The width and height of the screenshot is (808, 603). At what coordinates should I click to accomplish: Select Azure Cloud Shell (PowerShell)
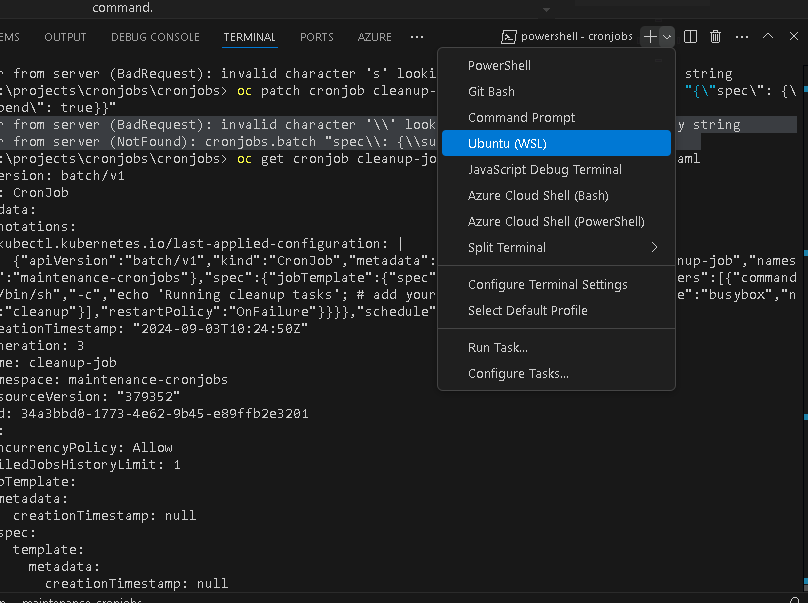pos(556,221)
